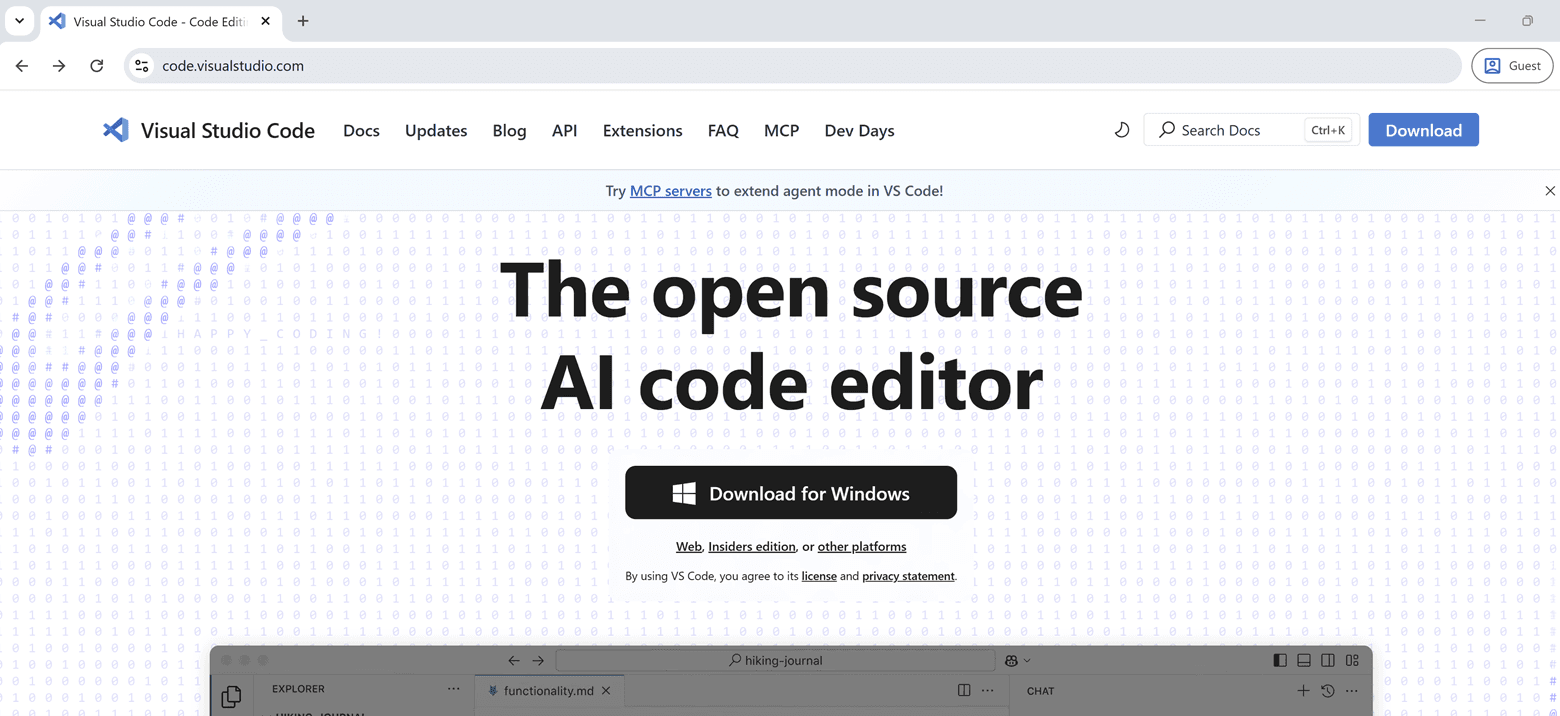Screen dimensions: 1560x716
Task: Toggle dark theme with the moon icon
Action: click(x=1121, y=130)
